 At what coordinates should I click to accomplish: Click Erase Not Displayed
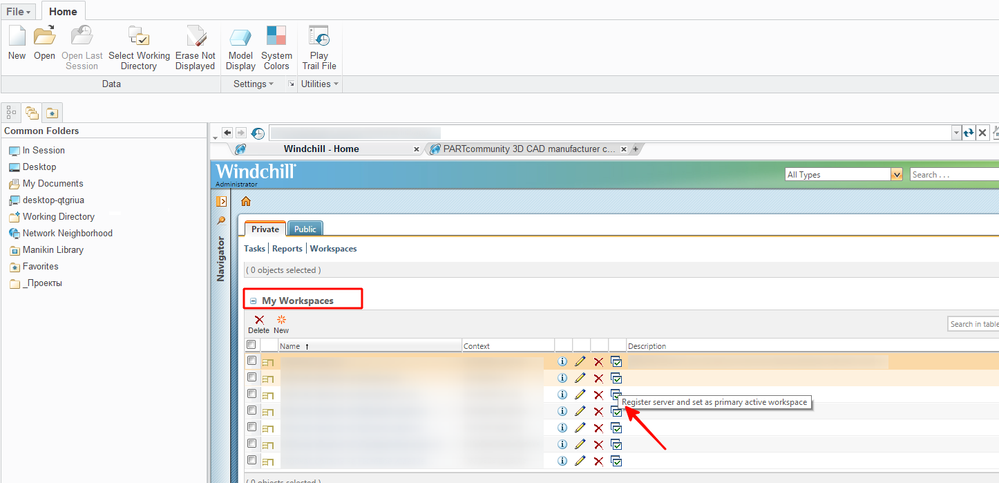click(x=195, y=48)
